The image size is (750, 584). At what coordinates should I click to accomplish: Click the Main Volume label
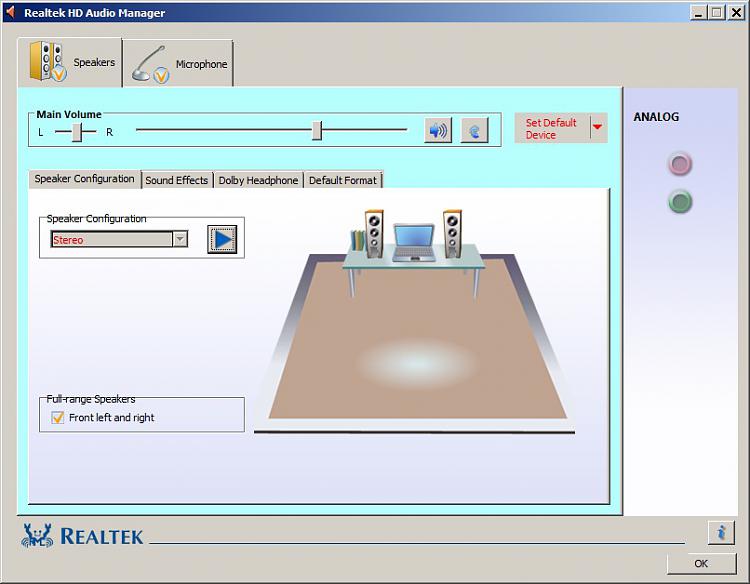pyautogui.click(x=69, y=114)
